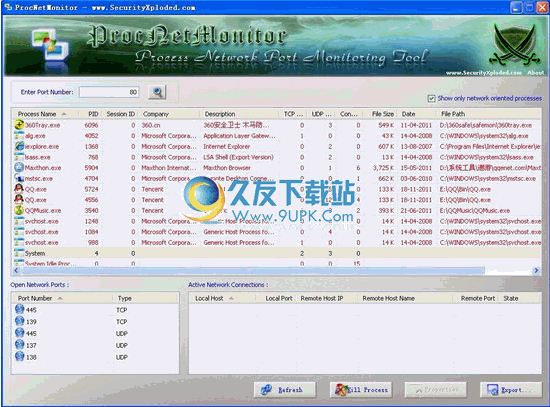Sort by Remote Host IP header
550x407 pixels.
coord(327,298)
